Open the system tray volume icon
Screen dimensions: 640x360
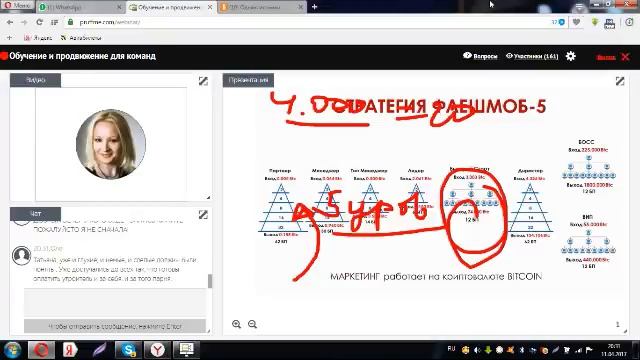pyautogui.click(x=477, y=350)
